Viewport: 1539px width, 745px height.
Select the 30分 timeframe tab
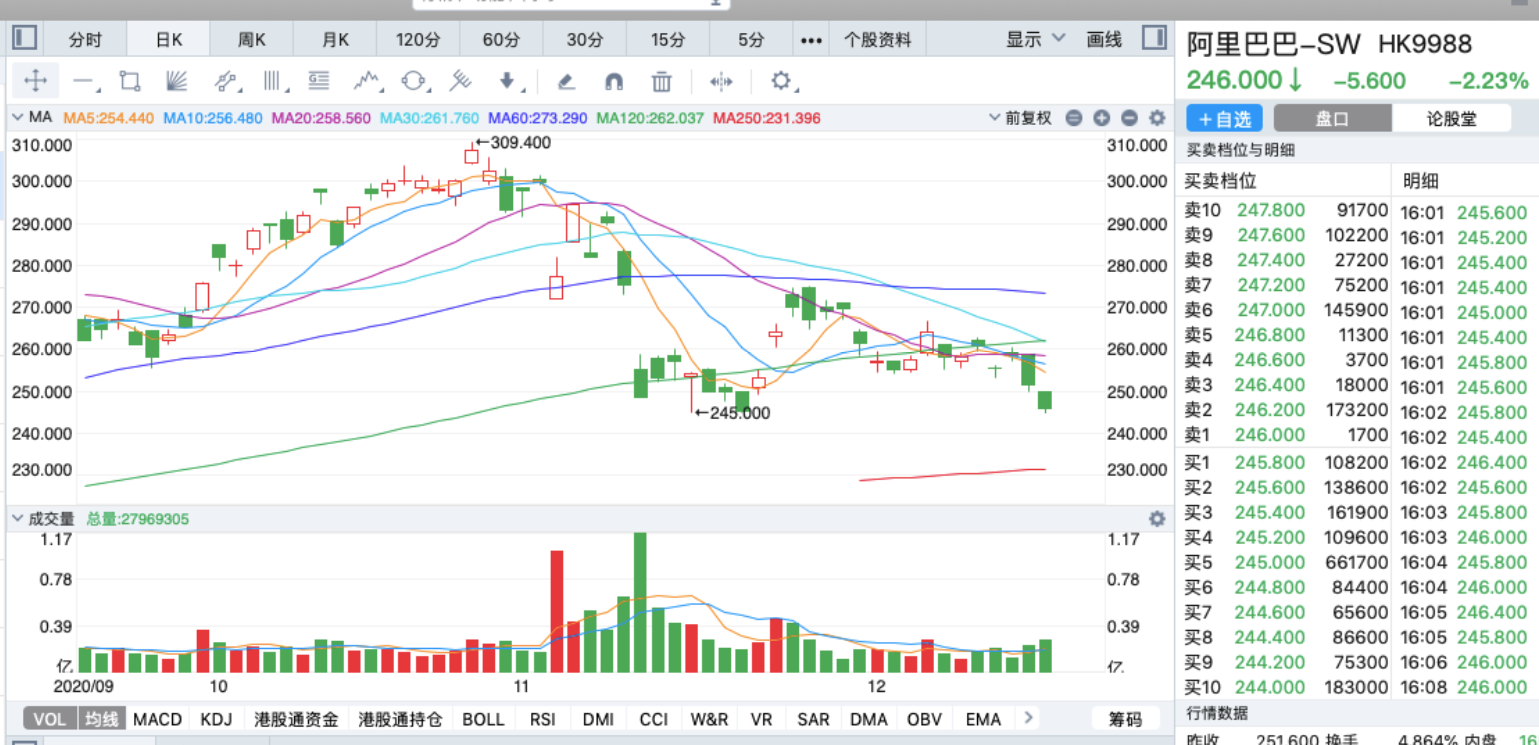click(x=585, y=40)
